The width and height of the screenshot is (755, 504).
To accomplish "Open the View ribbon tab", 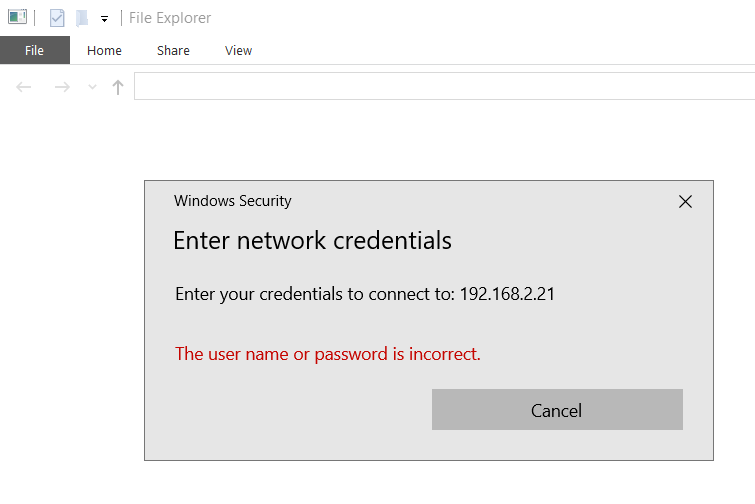I will 238,50.
